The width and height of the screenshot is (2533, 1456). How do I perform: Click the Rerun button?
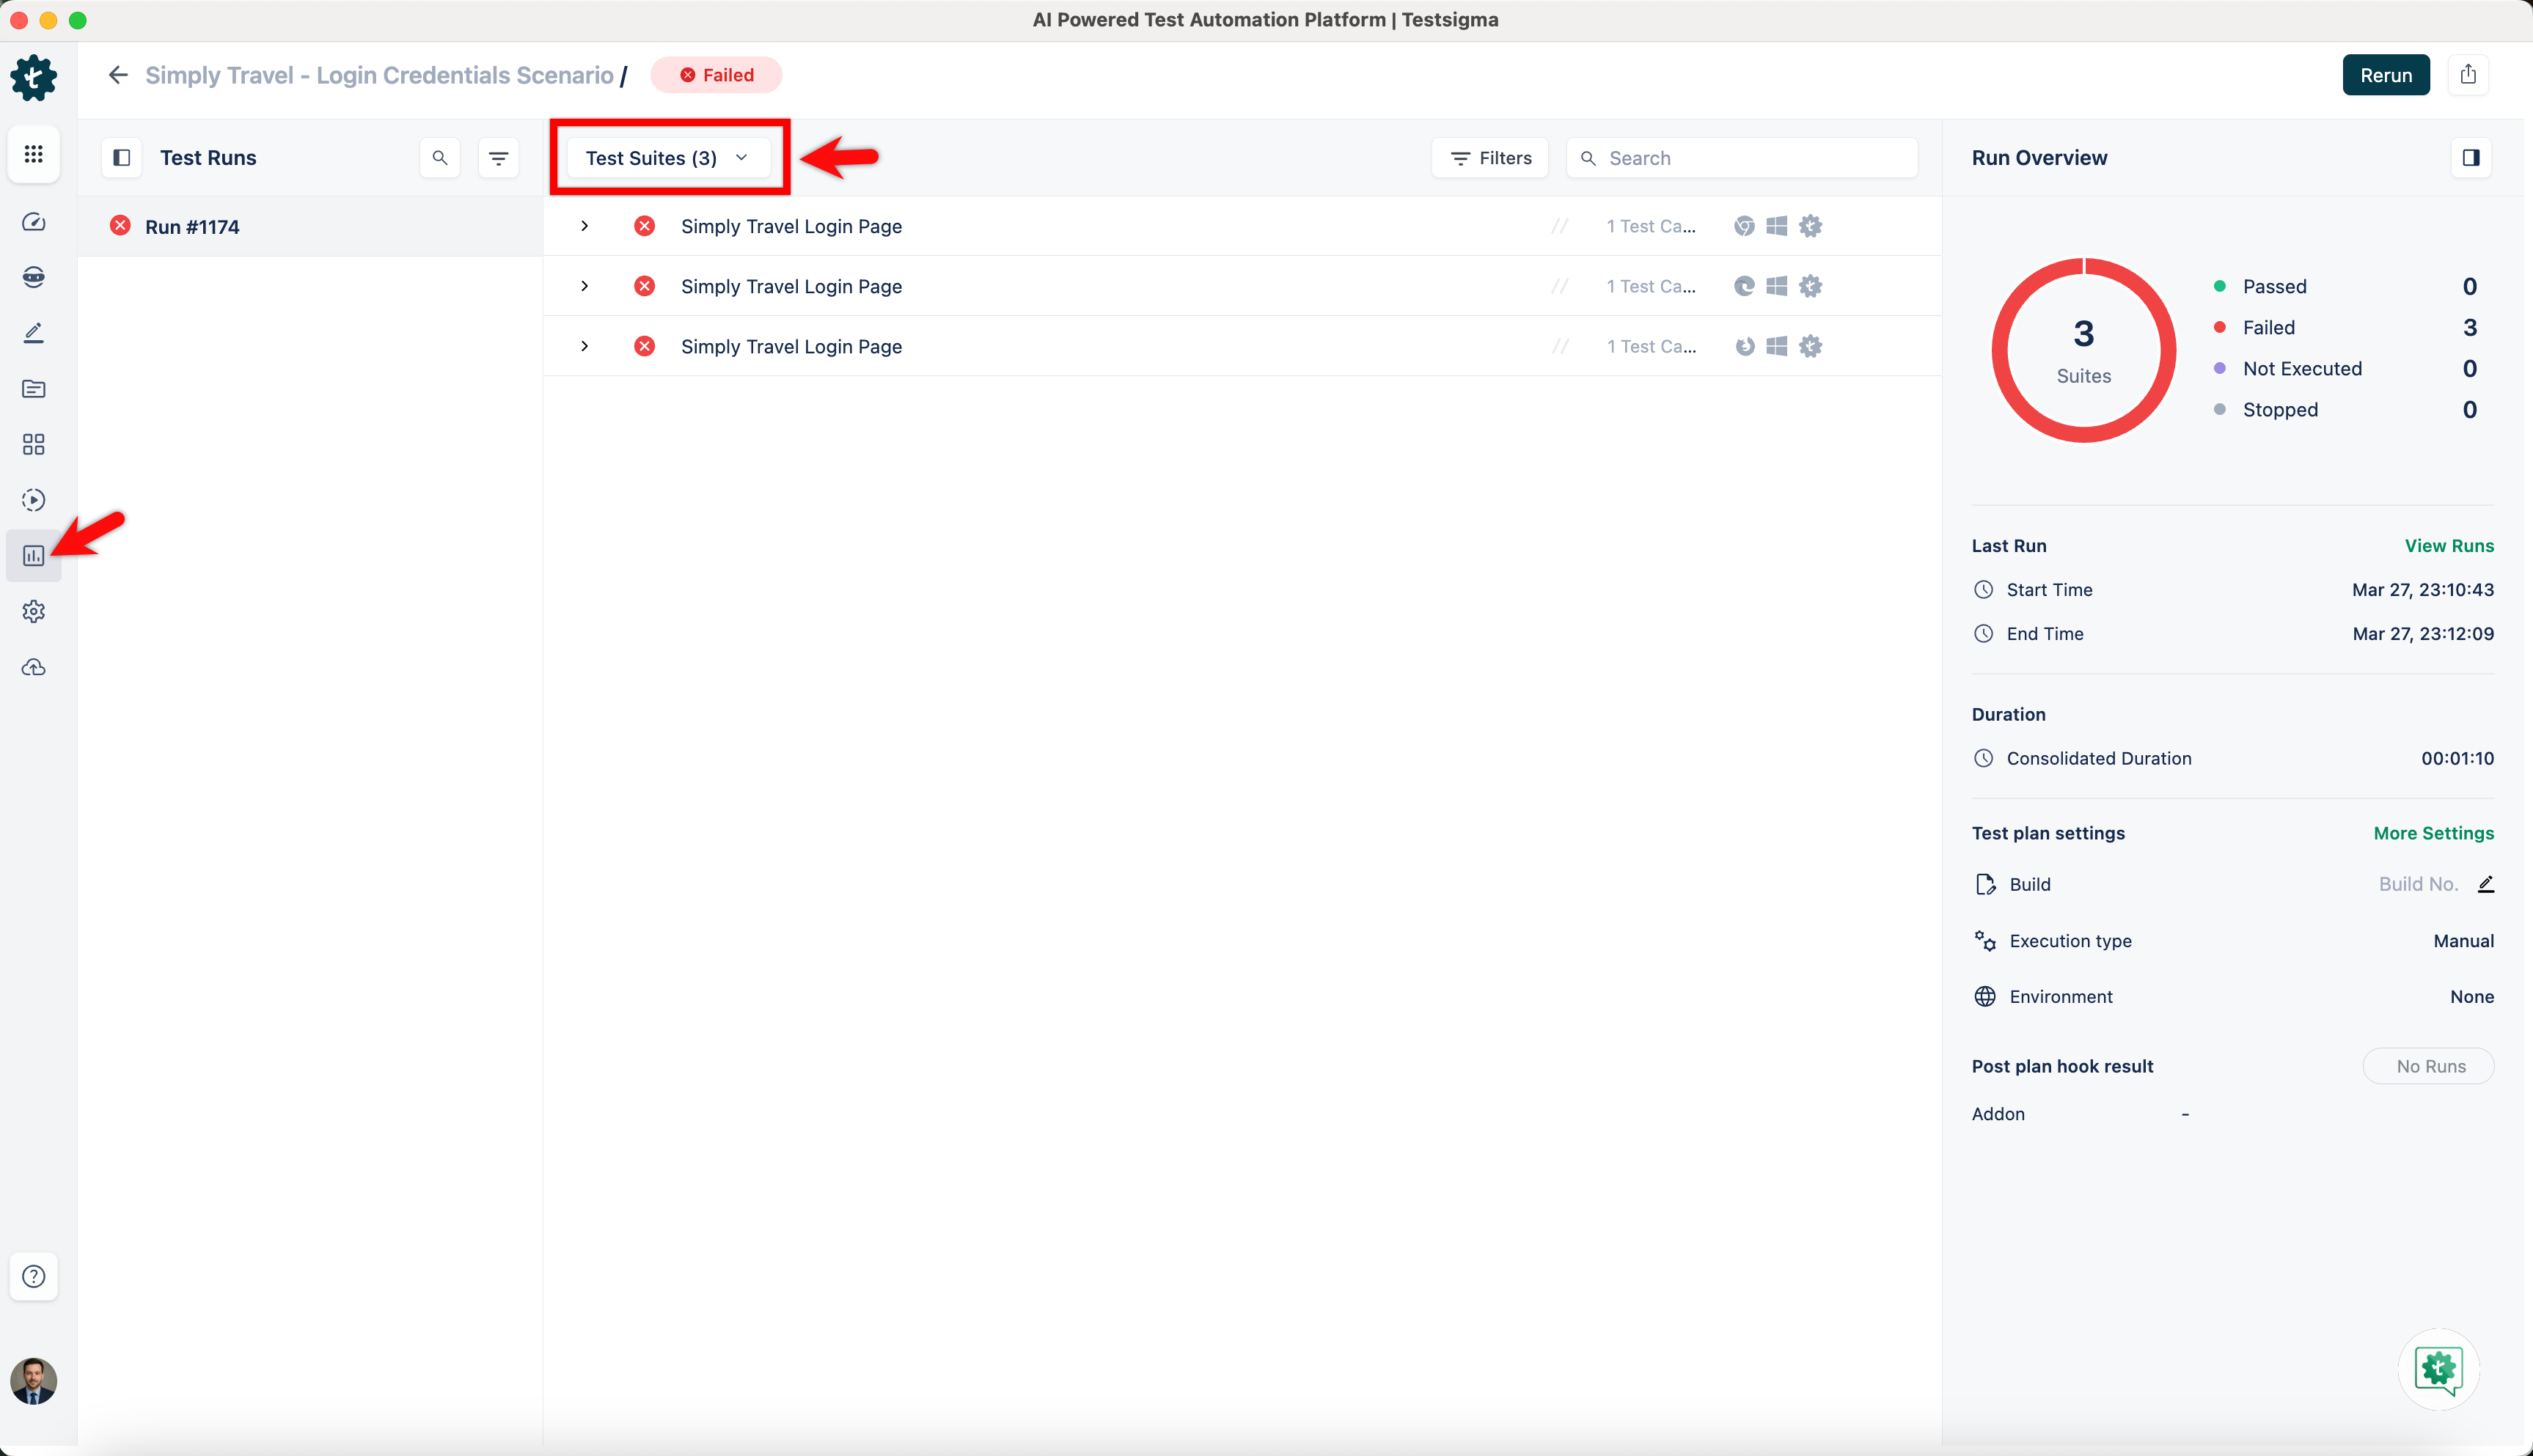pos(2385,75)
